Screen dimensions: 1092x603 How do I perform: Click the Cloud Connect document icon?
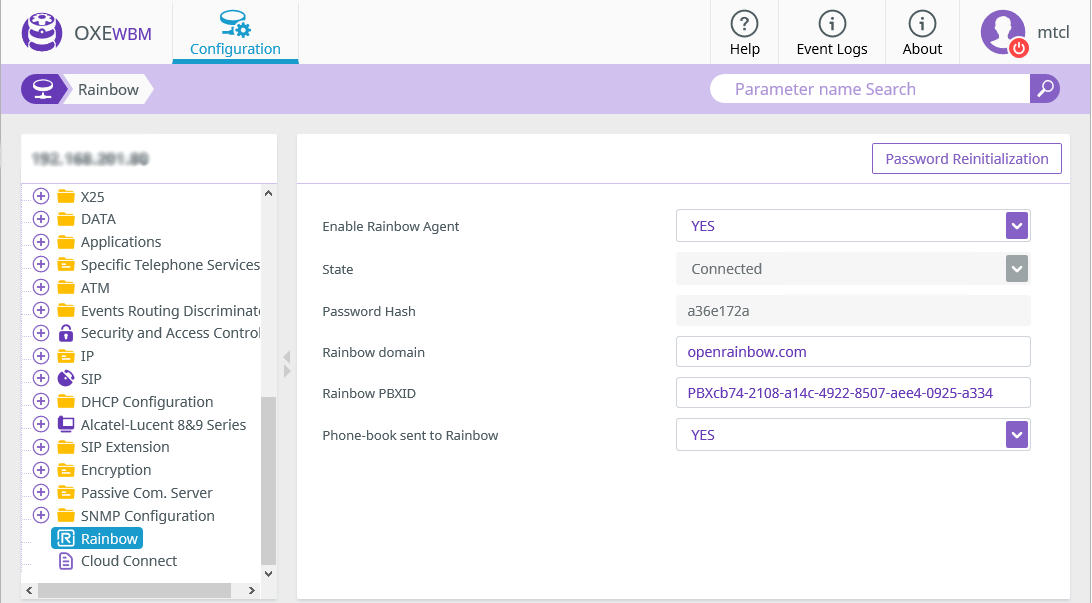point(65,561)
